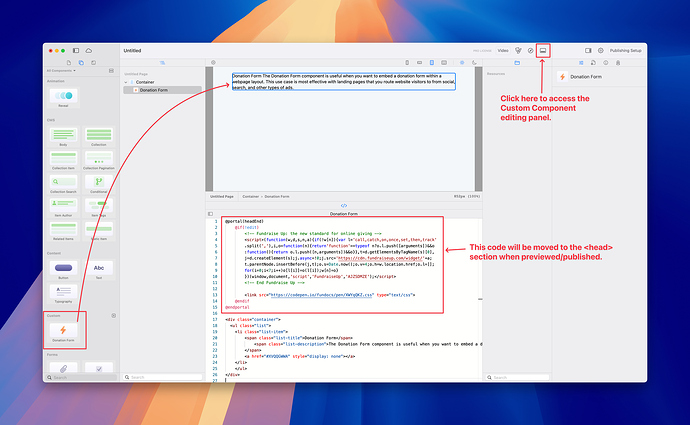Click the layer tree tab icon
The height and width of the screenshot is (425, 690).
pos(162,62)
